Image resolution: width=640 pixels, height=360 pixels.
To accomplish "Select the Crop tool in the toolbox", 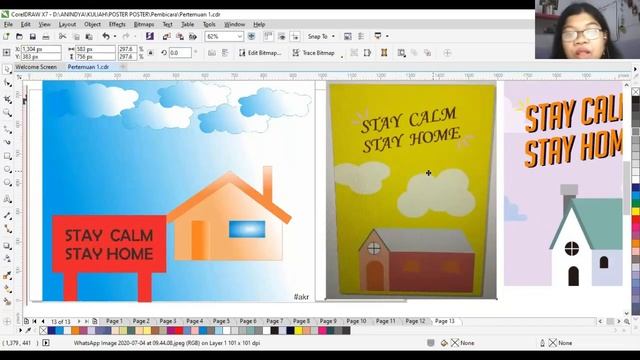I will click(x=7, y=98).
